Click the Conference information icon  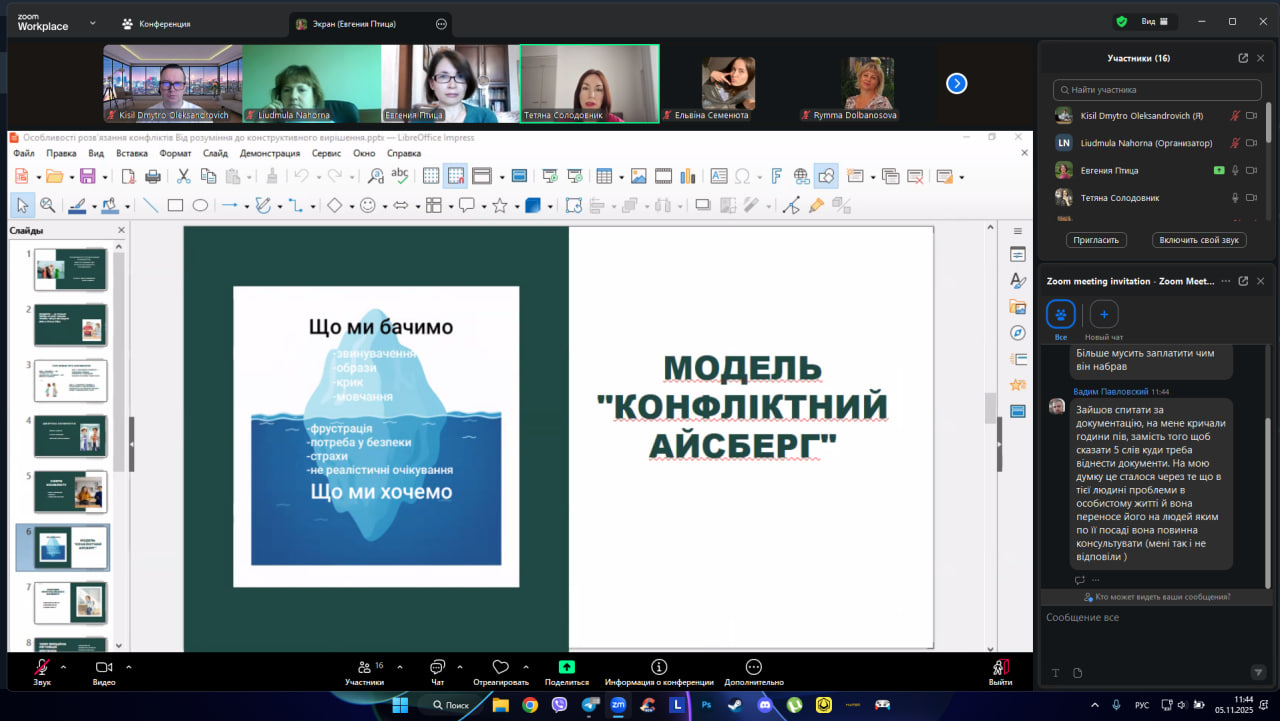[658, 668]
